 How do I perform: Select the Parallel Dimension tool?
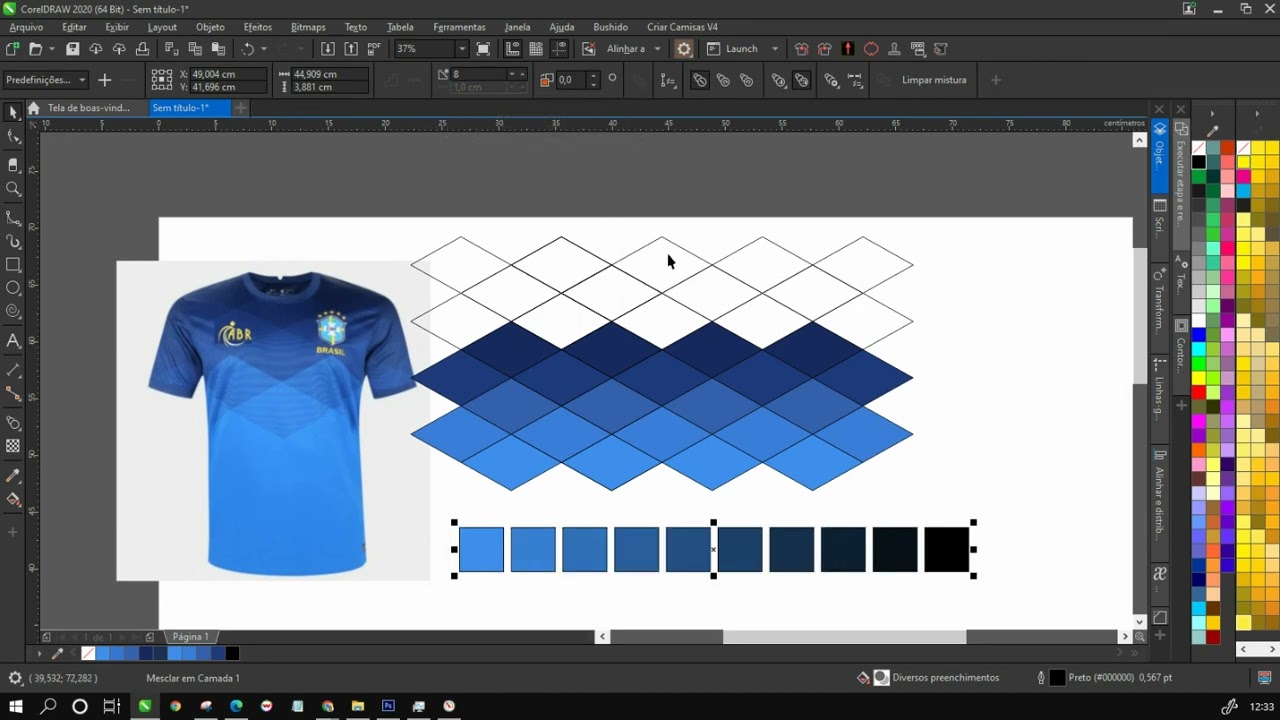13,370
